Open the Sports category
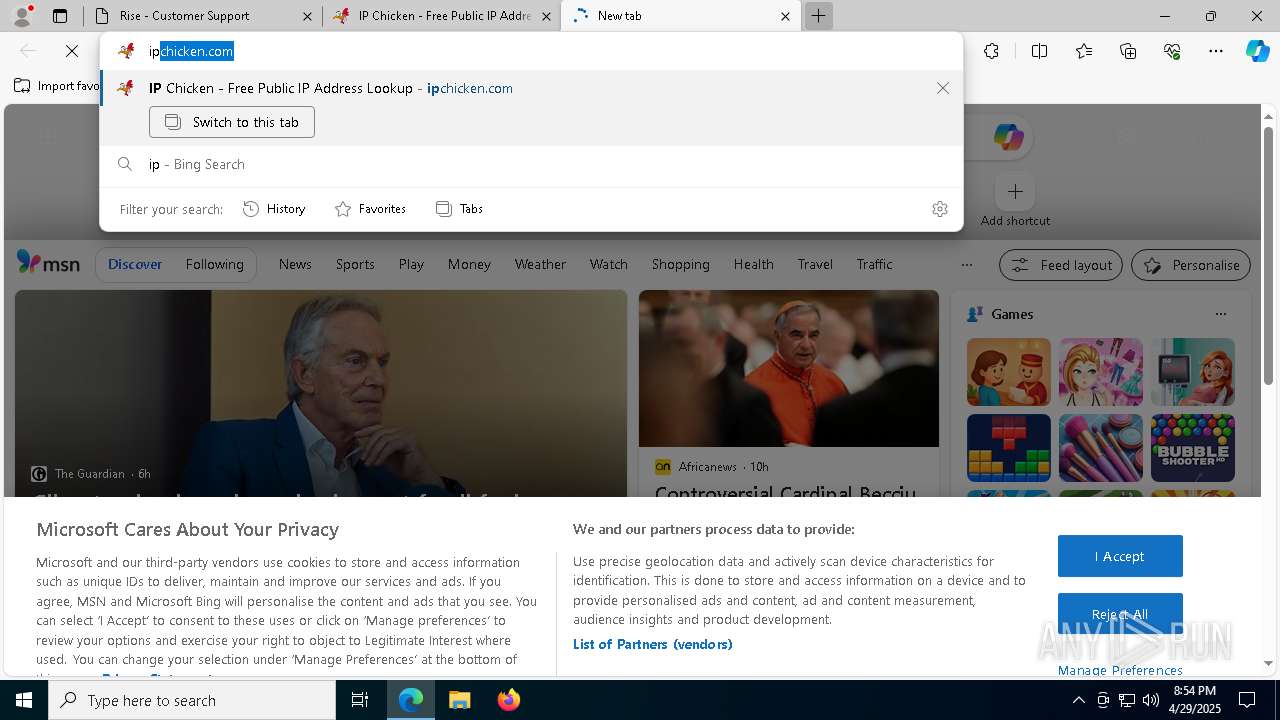Screen dimensions: 1280x720 355,264
